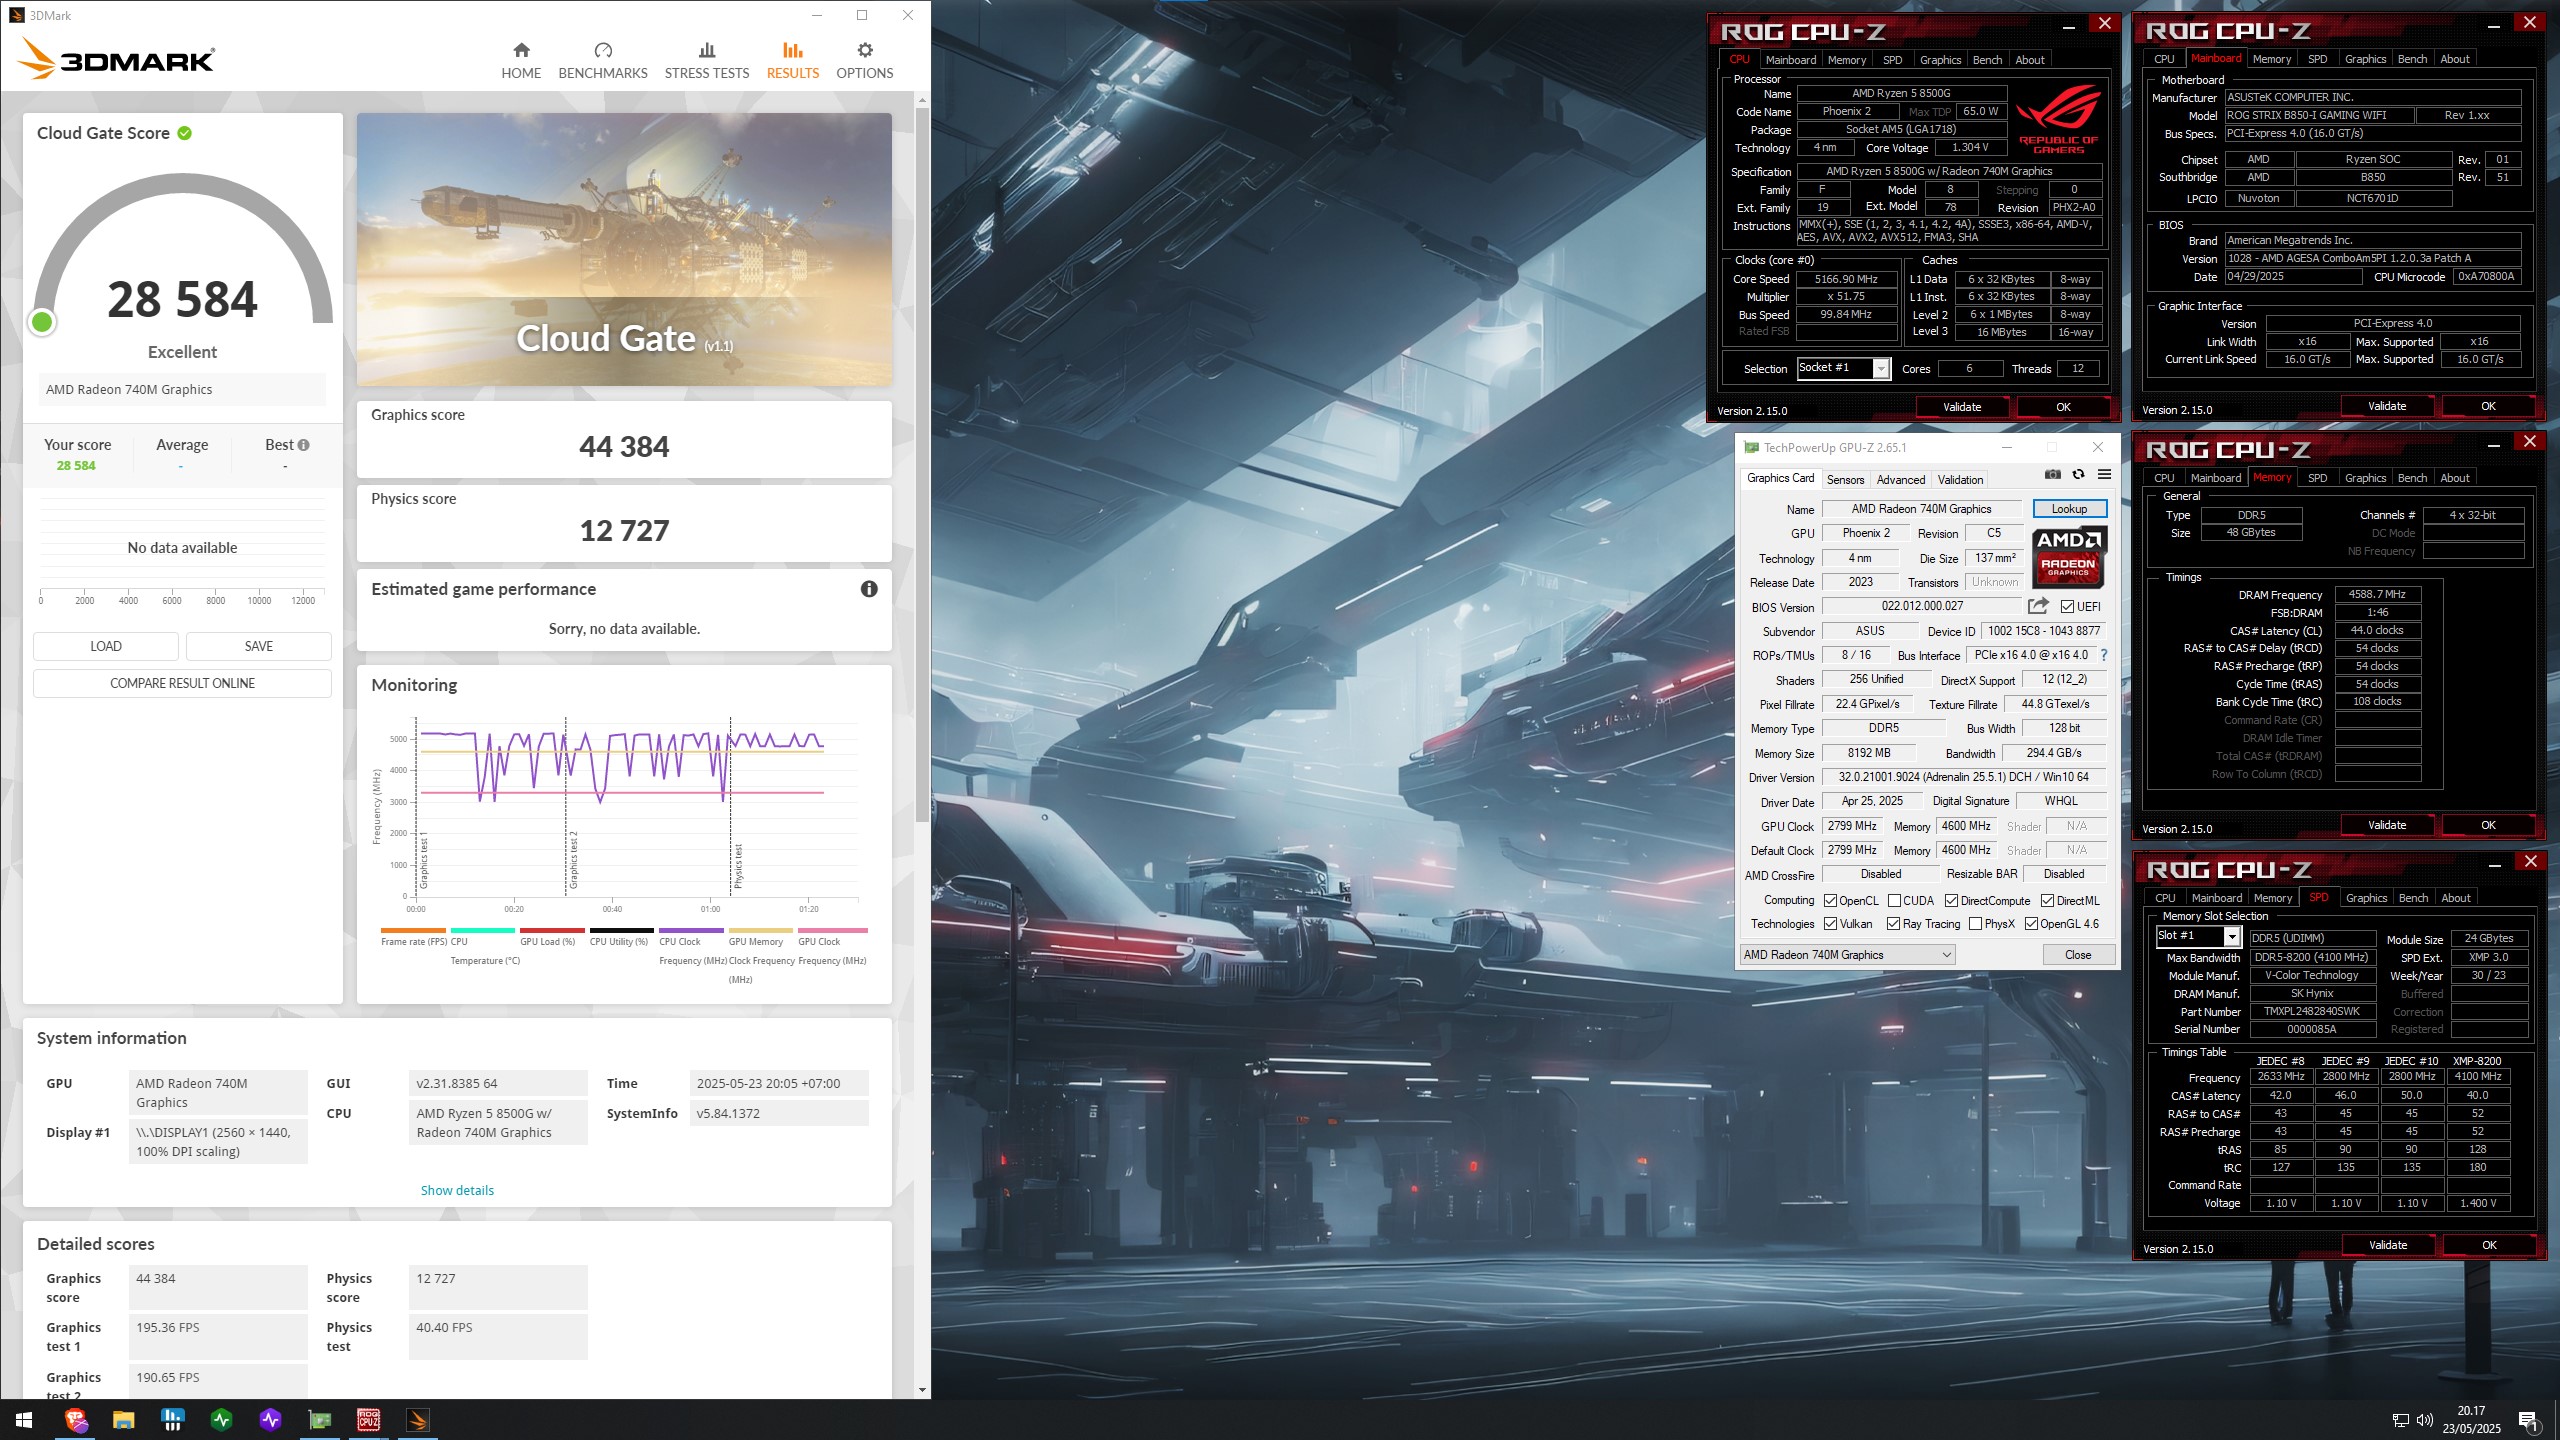Click the info icon next to Best

[x=303, y=445]
